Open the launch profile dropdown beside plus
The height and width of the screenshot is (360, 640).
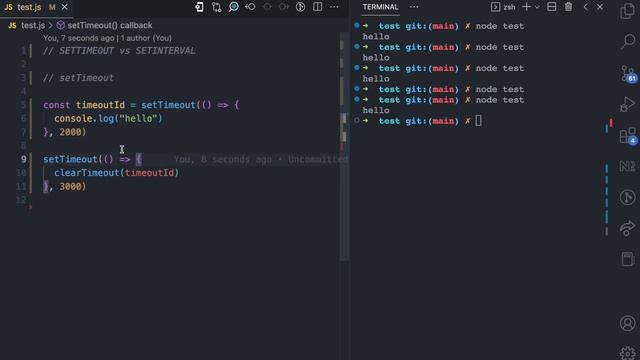click(537, 7)
